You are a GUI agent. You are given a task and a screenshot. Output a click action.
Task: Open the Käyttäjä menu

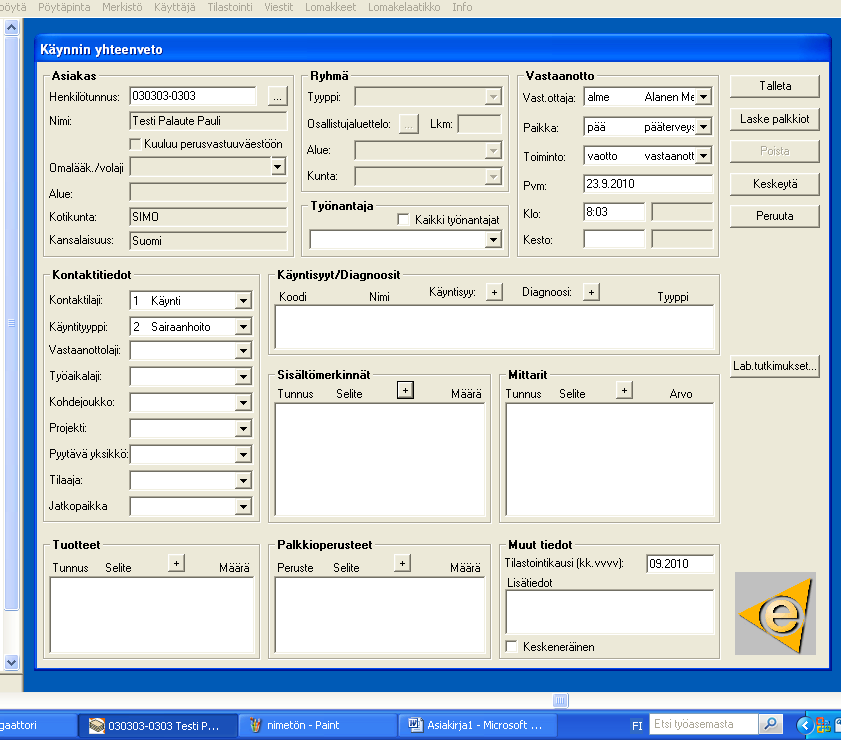174,7
